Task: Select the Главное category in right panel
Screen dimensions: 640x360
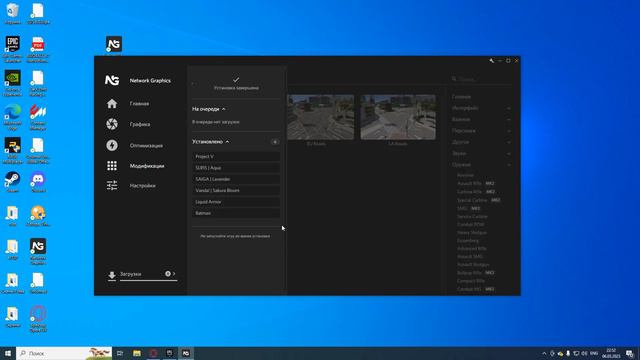Action: (461, 97)
